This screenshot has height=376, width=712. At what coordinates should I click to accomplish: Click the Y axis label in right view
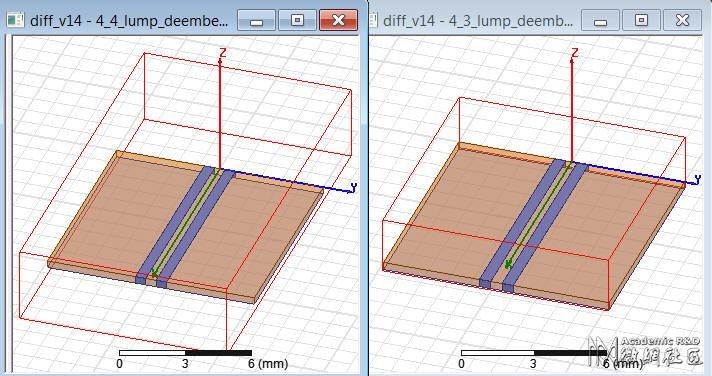coord(697,178)
